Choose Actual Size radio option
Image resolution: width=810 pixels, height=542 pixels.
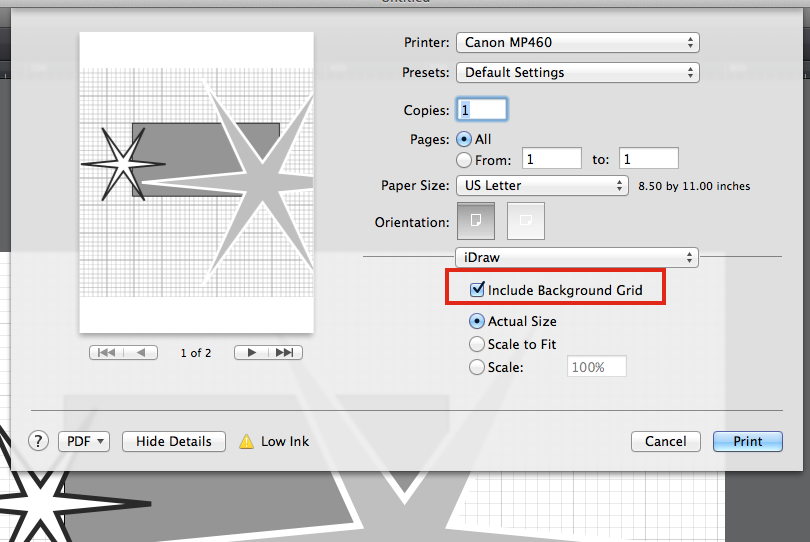click(x=476, y=321)
